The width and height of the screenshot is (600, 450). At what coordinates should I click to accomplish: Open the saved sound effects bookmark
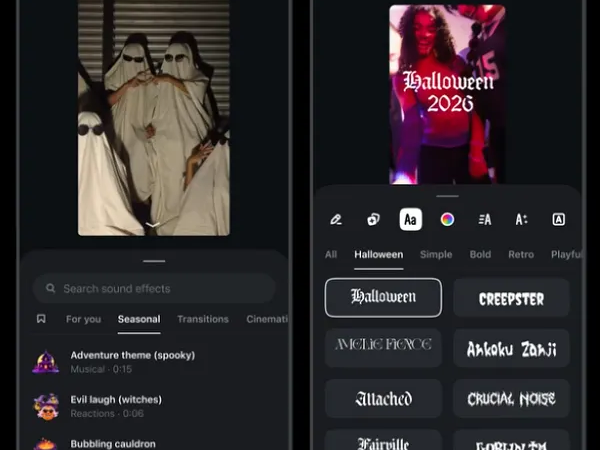[41, 319]
